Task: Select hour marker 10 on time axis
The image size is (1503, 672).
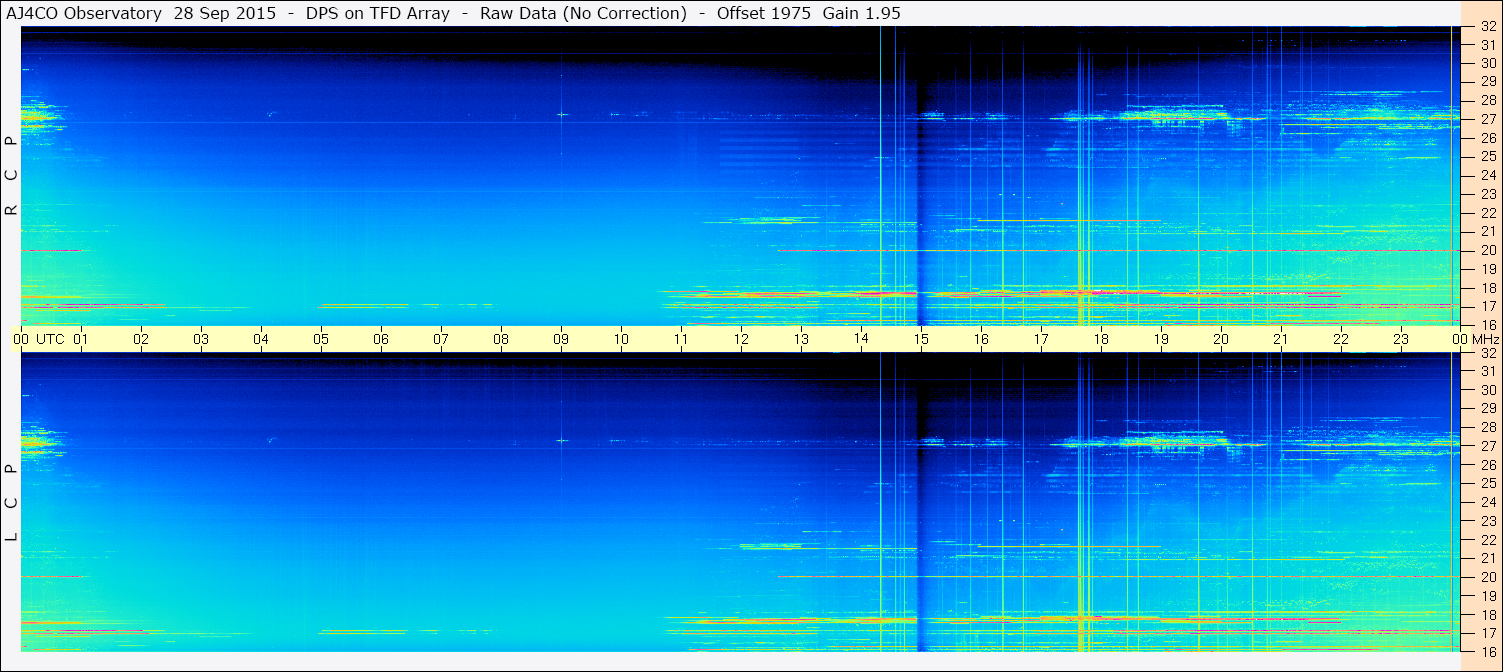Action: (621, 339)
